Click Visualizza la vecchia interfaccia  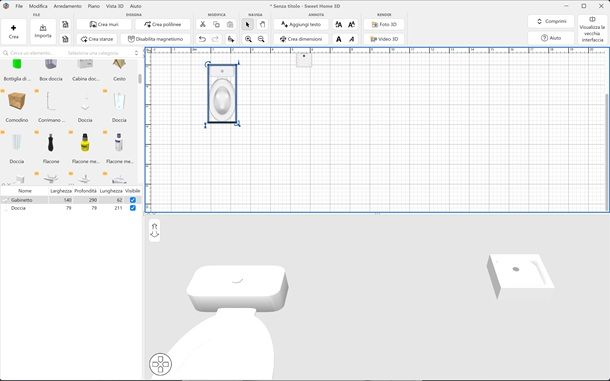point(592,30)
